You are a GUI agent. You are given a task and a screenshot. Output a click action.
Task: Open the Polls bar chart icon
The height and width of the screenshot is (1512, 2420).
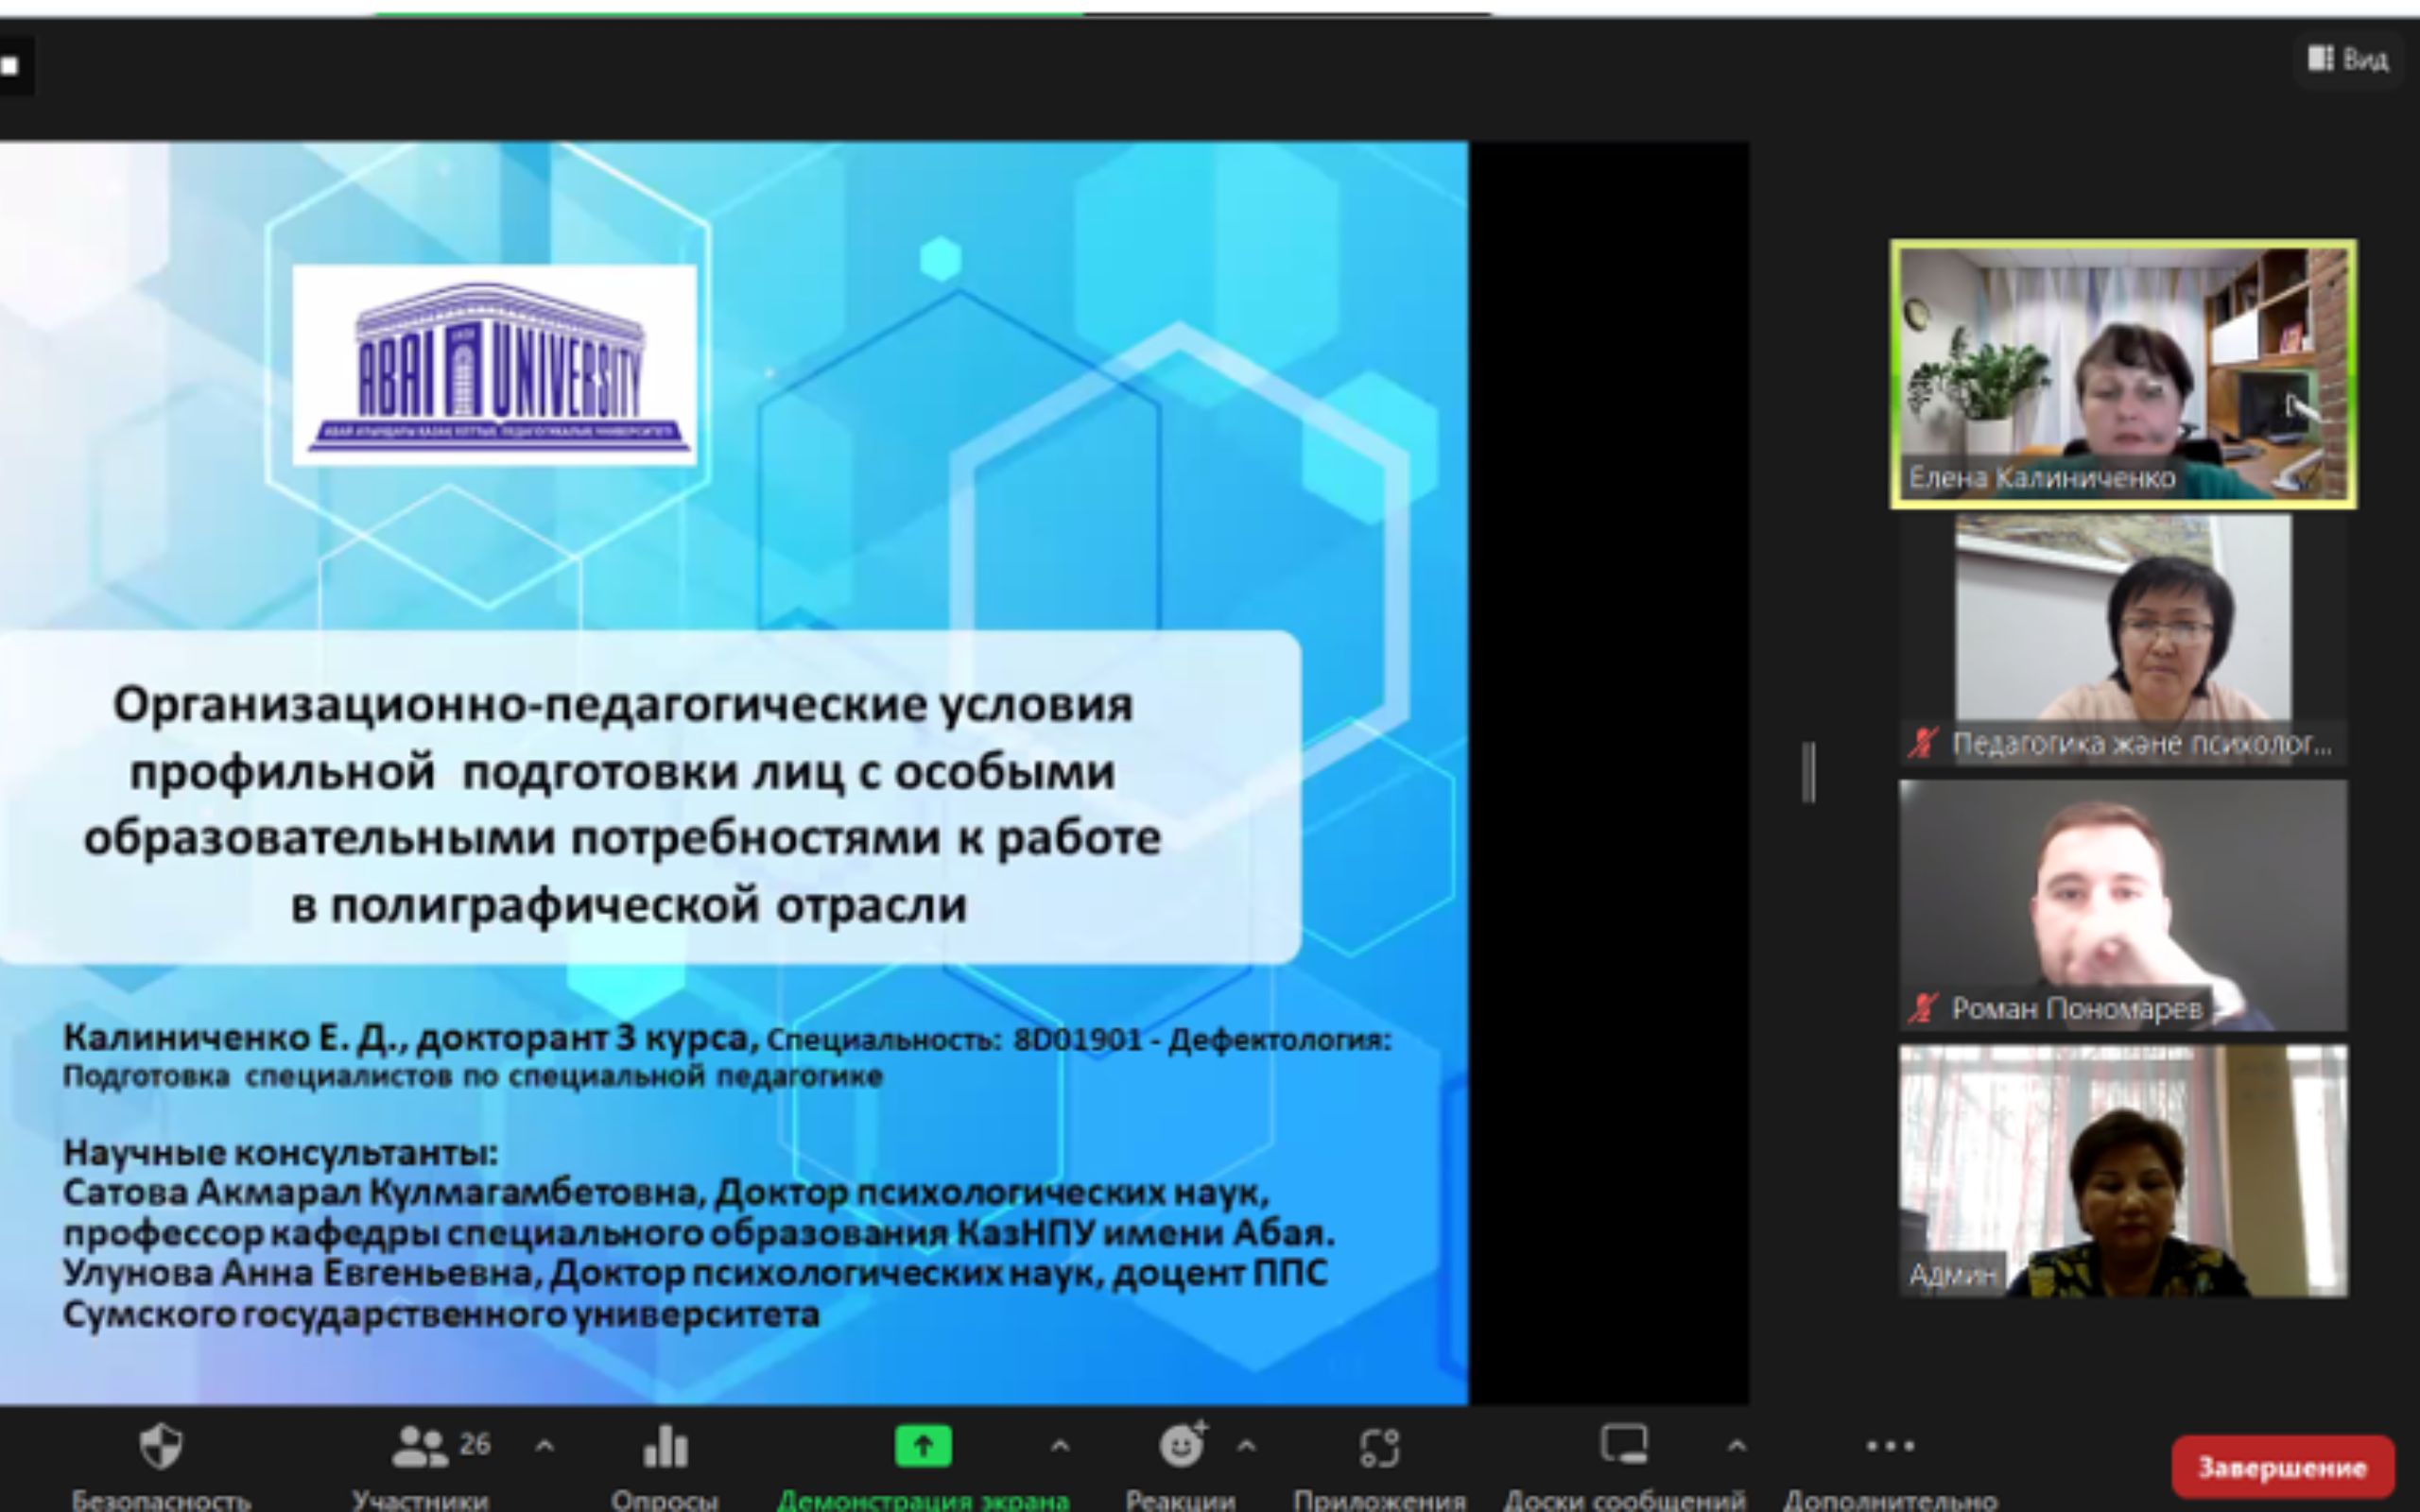click(665, 1446)
